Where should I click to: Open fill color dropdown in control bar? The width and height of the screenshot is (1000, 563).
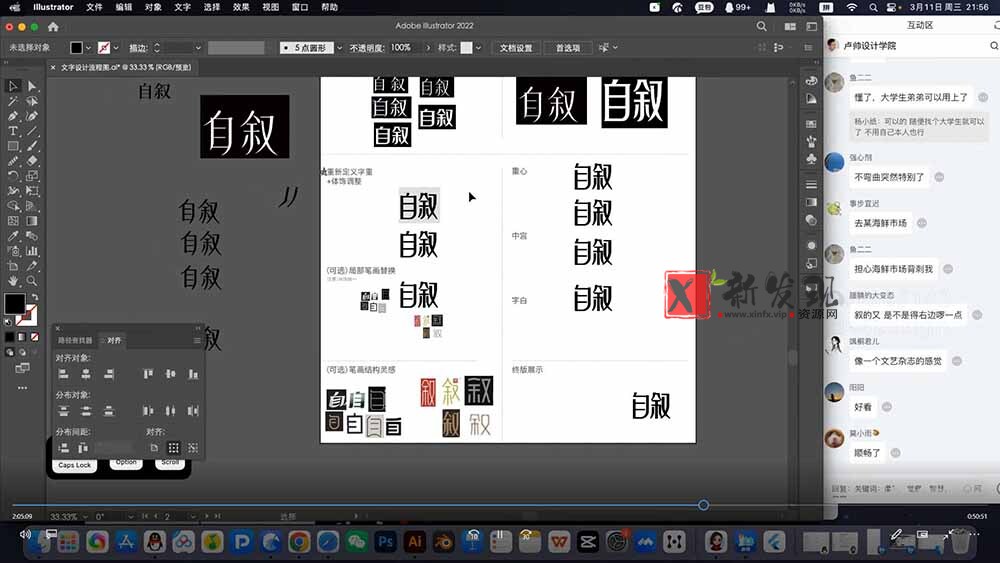[x=88, y=48]
